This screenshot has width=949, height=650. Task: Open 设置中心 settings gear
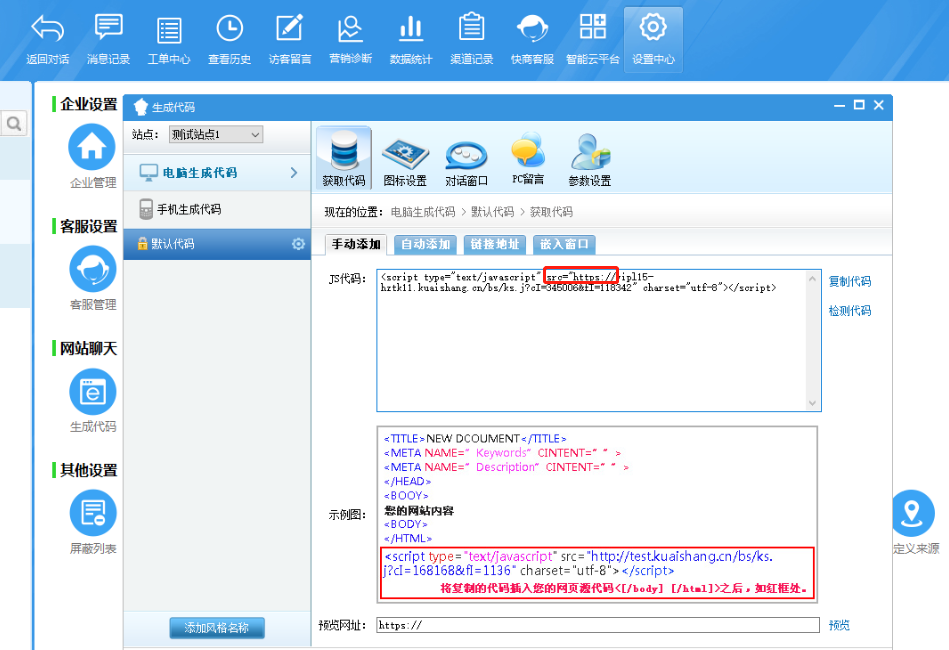tap(653, 39)
